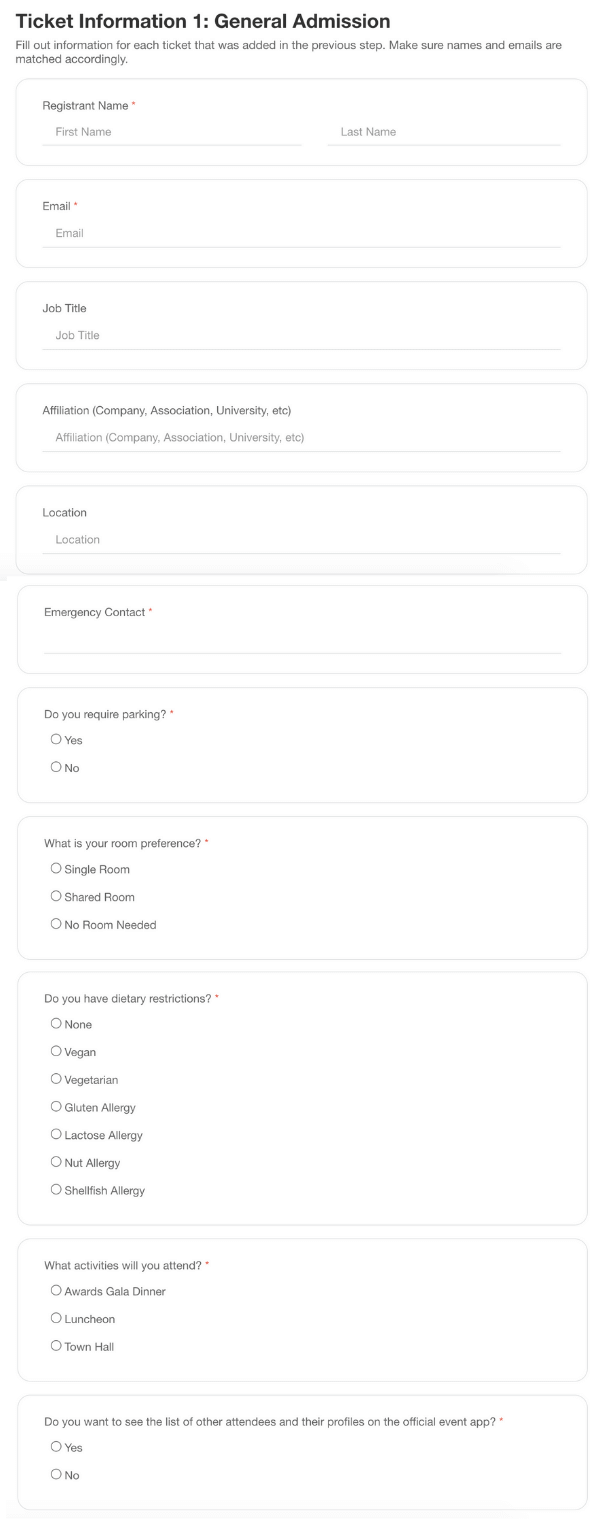Click the First Name input field

tap(171, 132)
